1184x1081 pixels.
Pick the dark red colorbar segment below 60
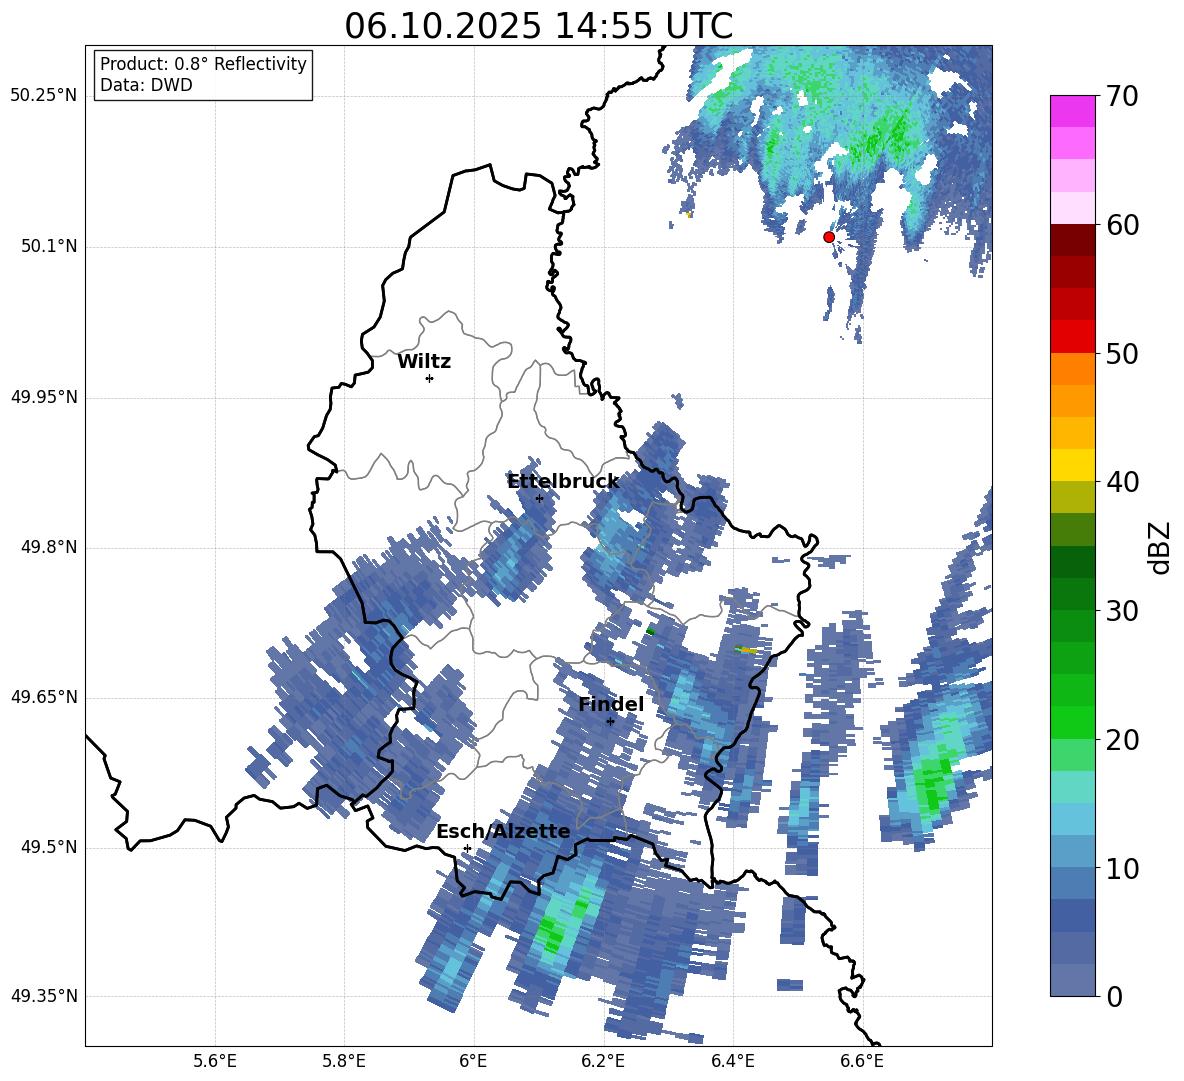(x=1072, y=240)
